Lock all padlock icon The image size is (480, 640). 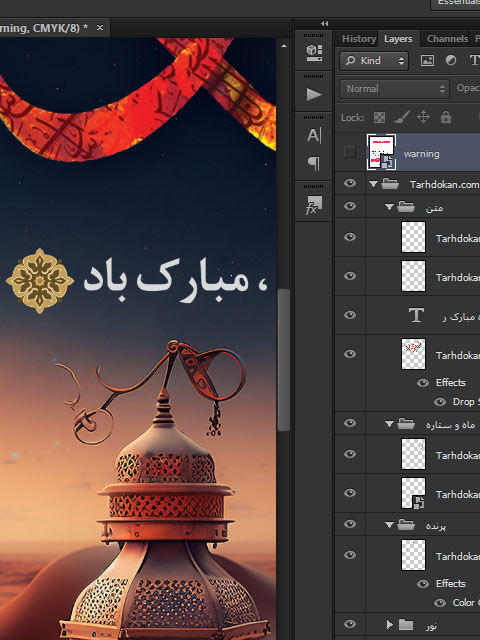tap(446, 118)
